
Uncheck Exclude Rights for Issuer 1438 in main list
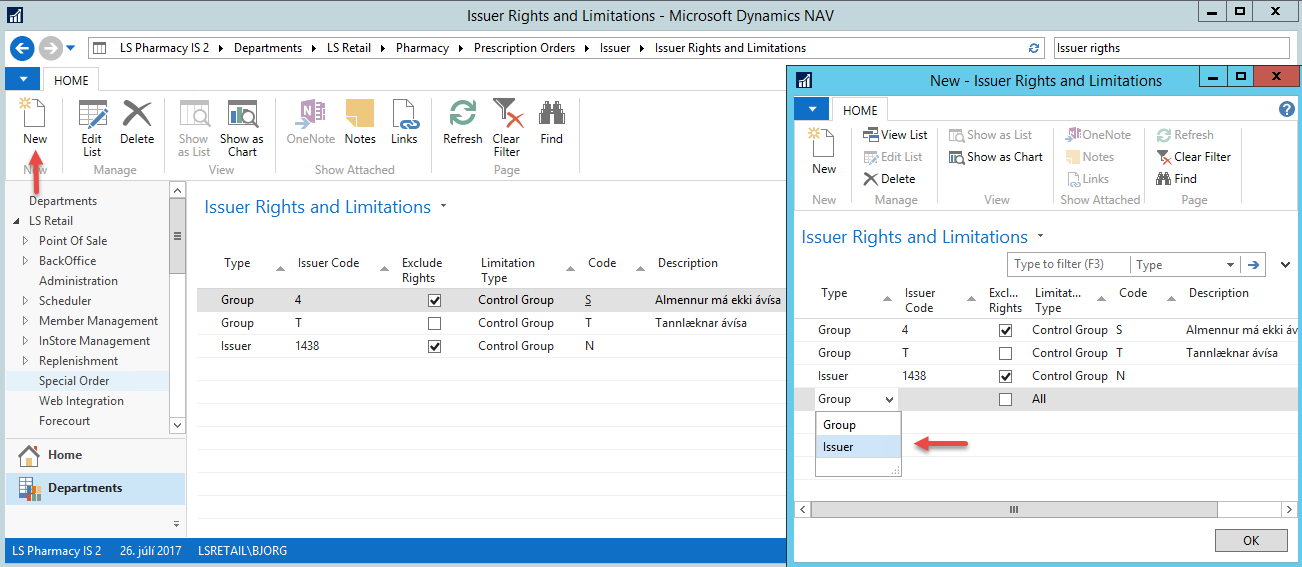click(x=434, y=346)
